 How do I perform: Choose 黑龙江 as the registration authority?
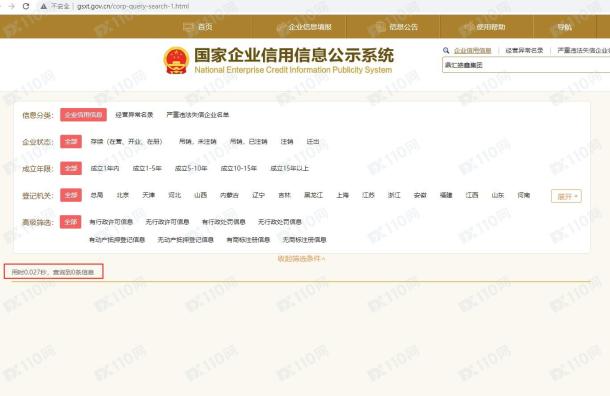pyautogui.click(x=313, y=195)
